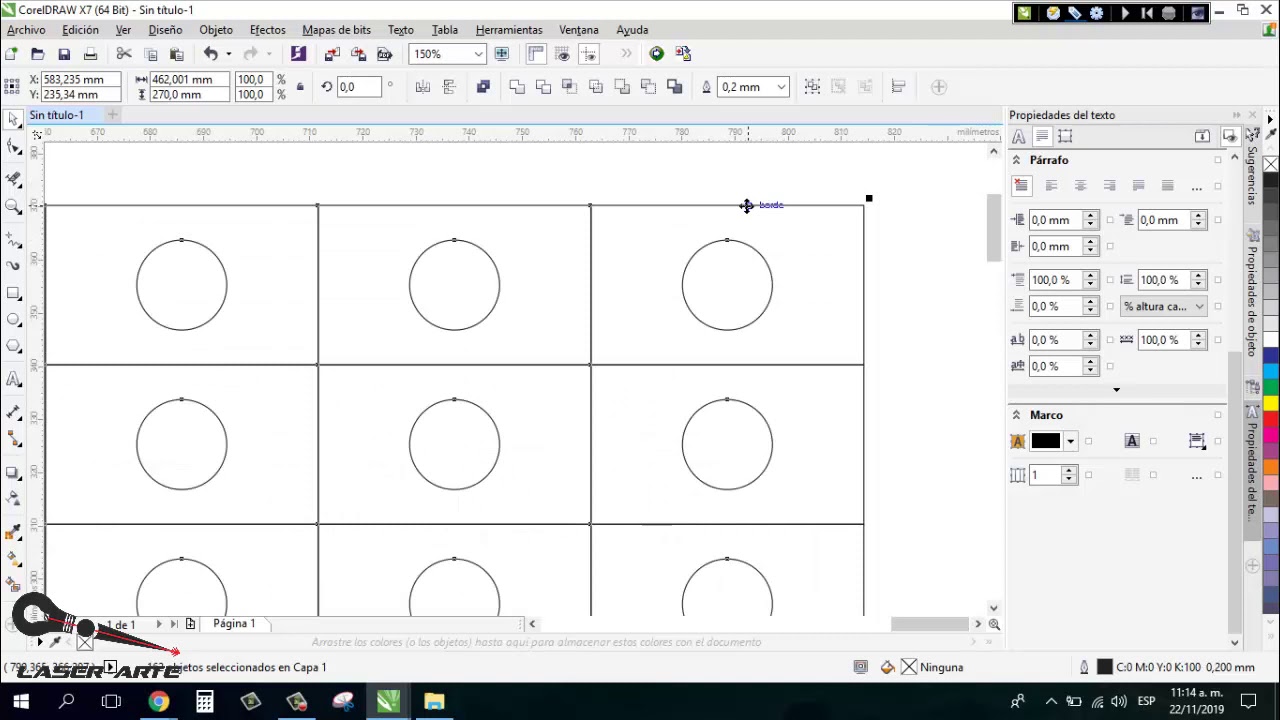
Task: Open the Herramientas menu
Action: coord(509,30)
